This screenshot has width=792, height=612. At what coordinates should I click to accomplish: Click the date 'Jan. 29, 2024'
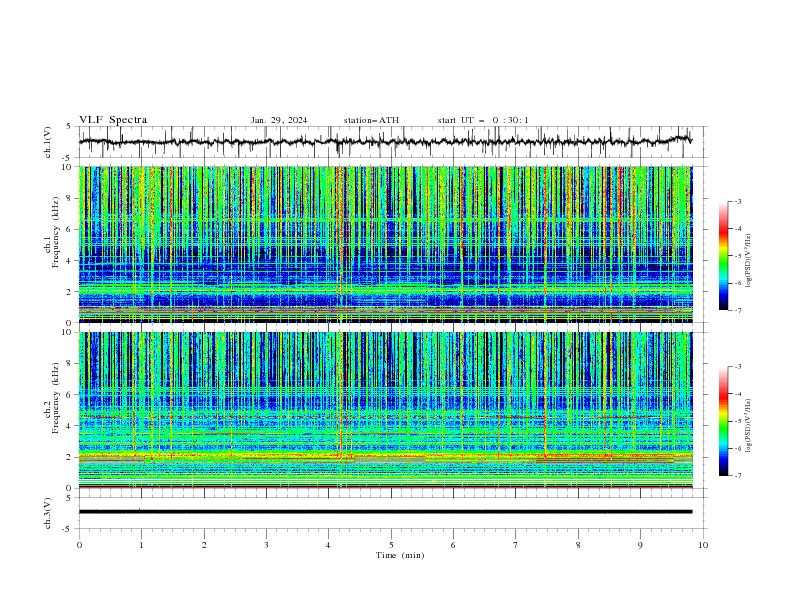(x=279, y=120)
